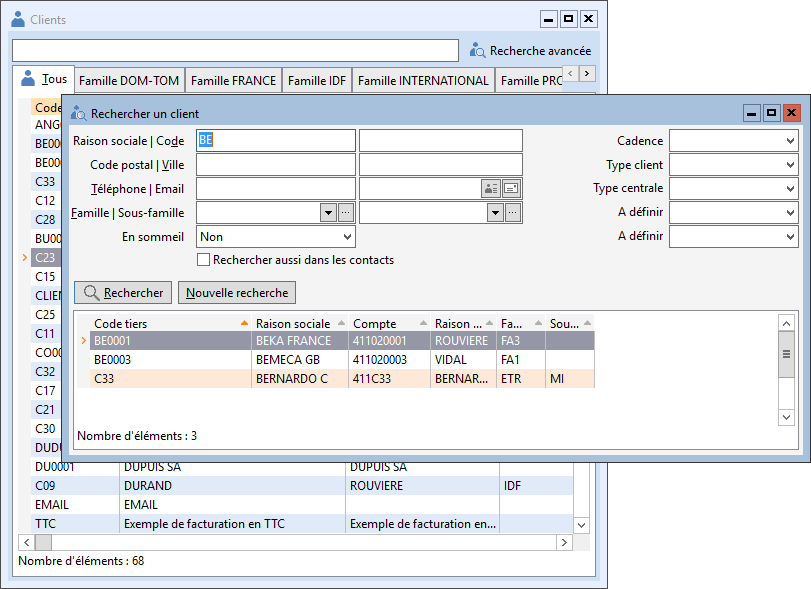Click the contact card icon in Email field

pos(490,189)
